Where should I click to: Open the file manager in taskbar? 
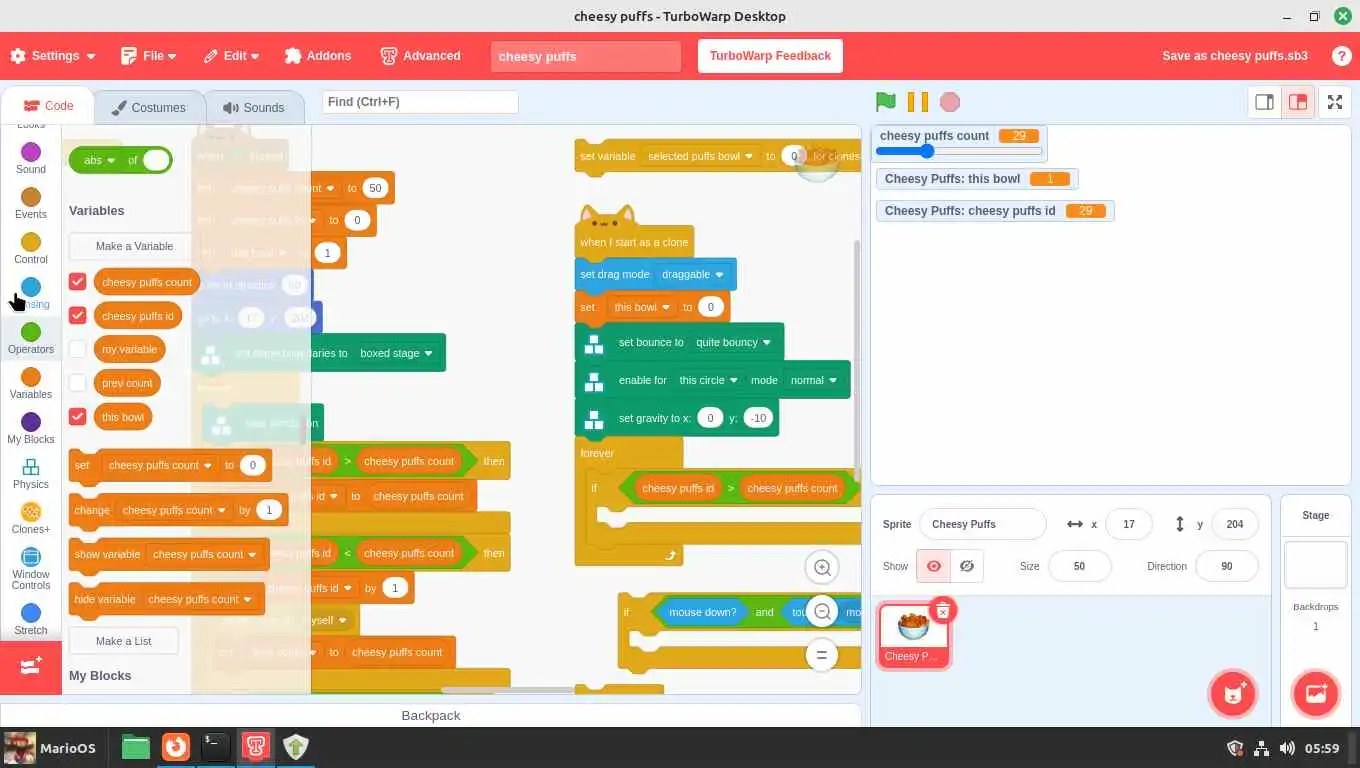136,747
